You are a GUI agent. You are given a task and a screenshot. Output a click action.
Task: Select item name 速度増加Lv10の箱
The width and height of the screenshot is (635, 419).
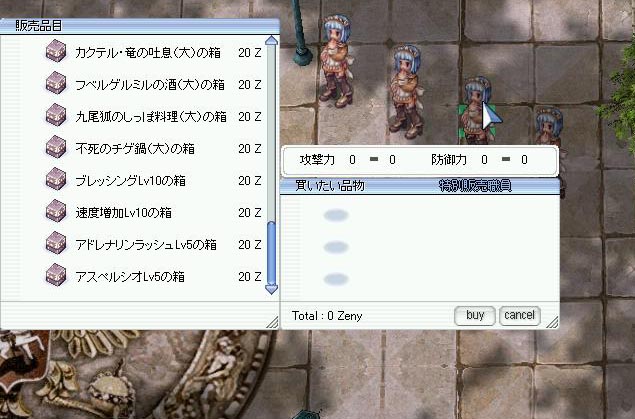pyautogui.click(x=124, y=213)
